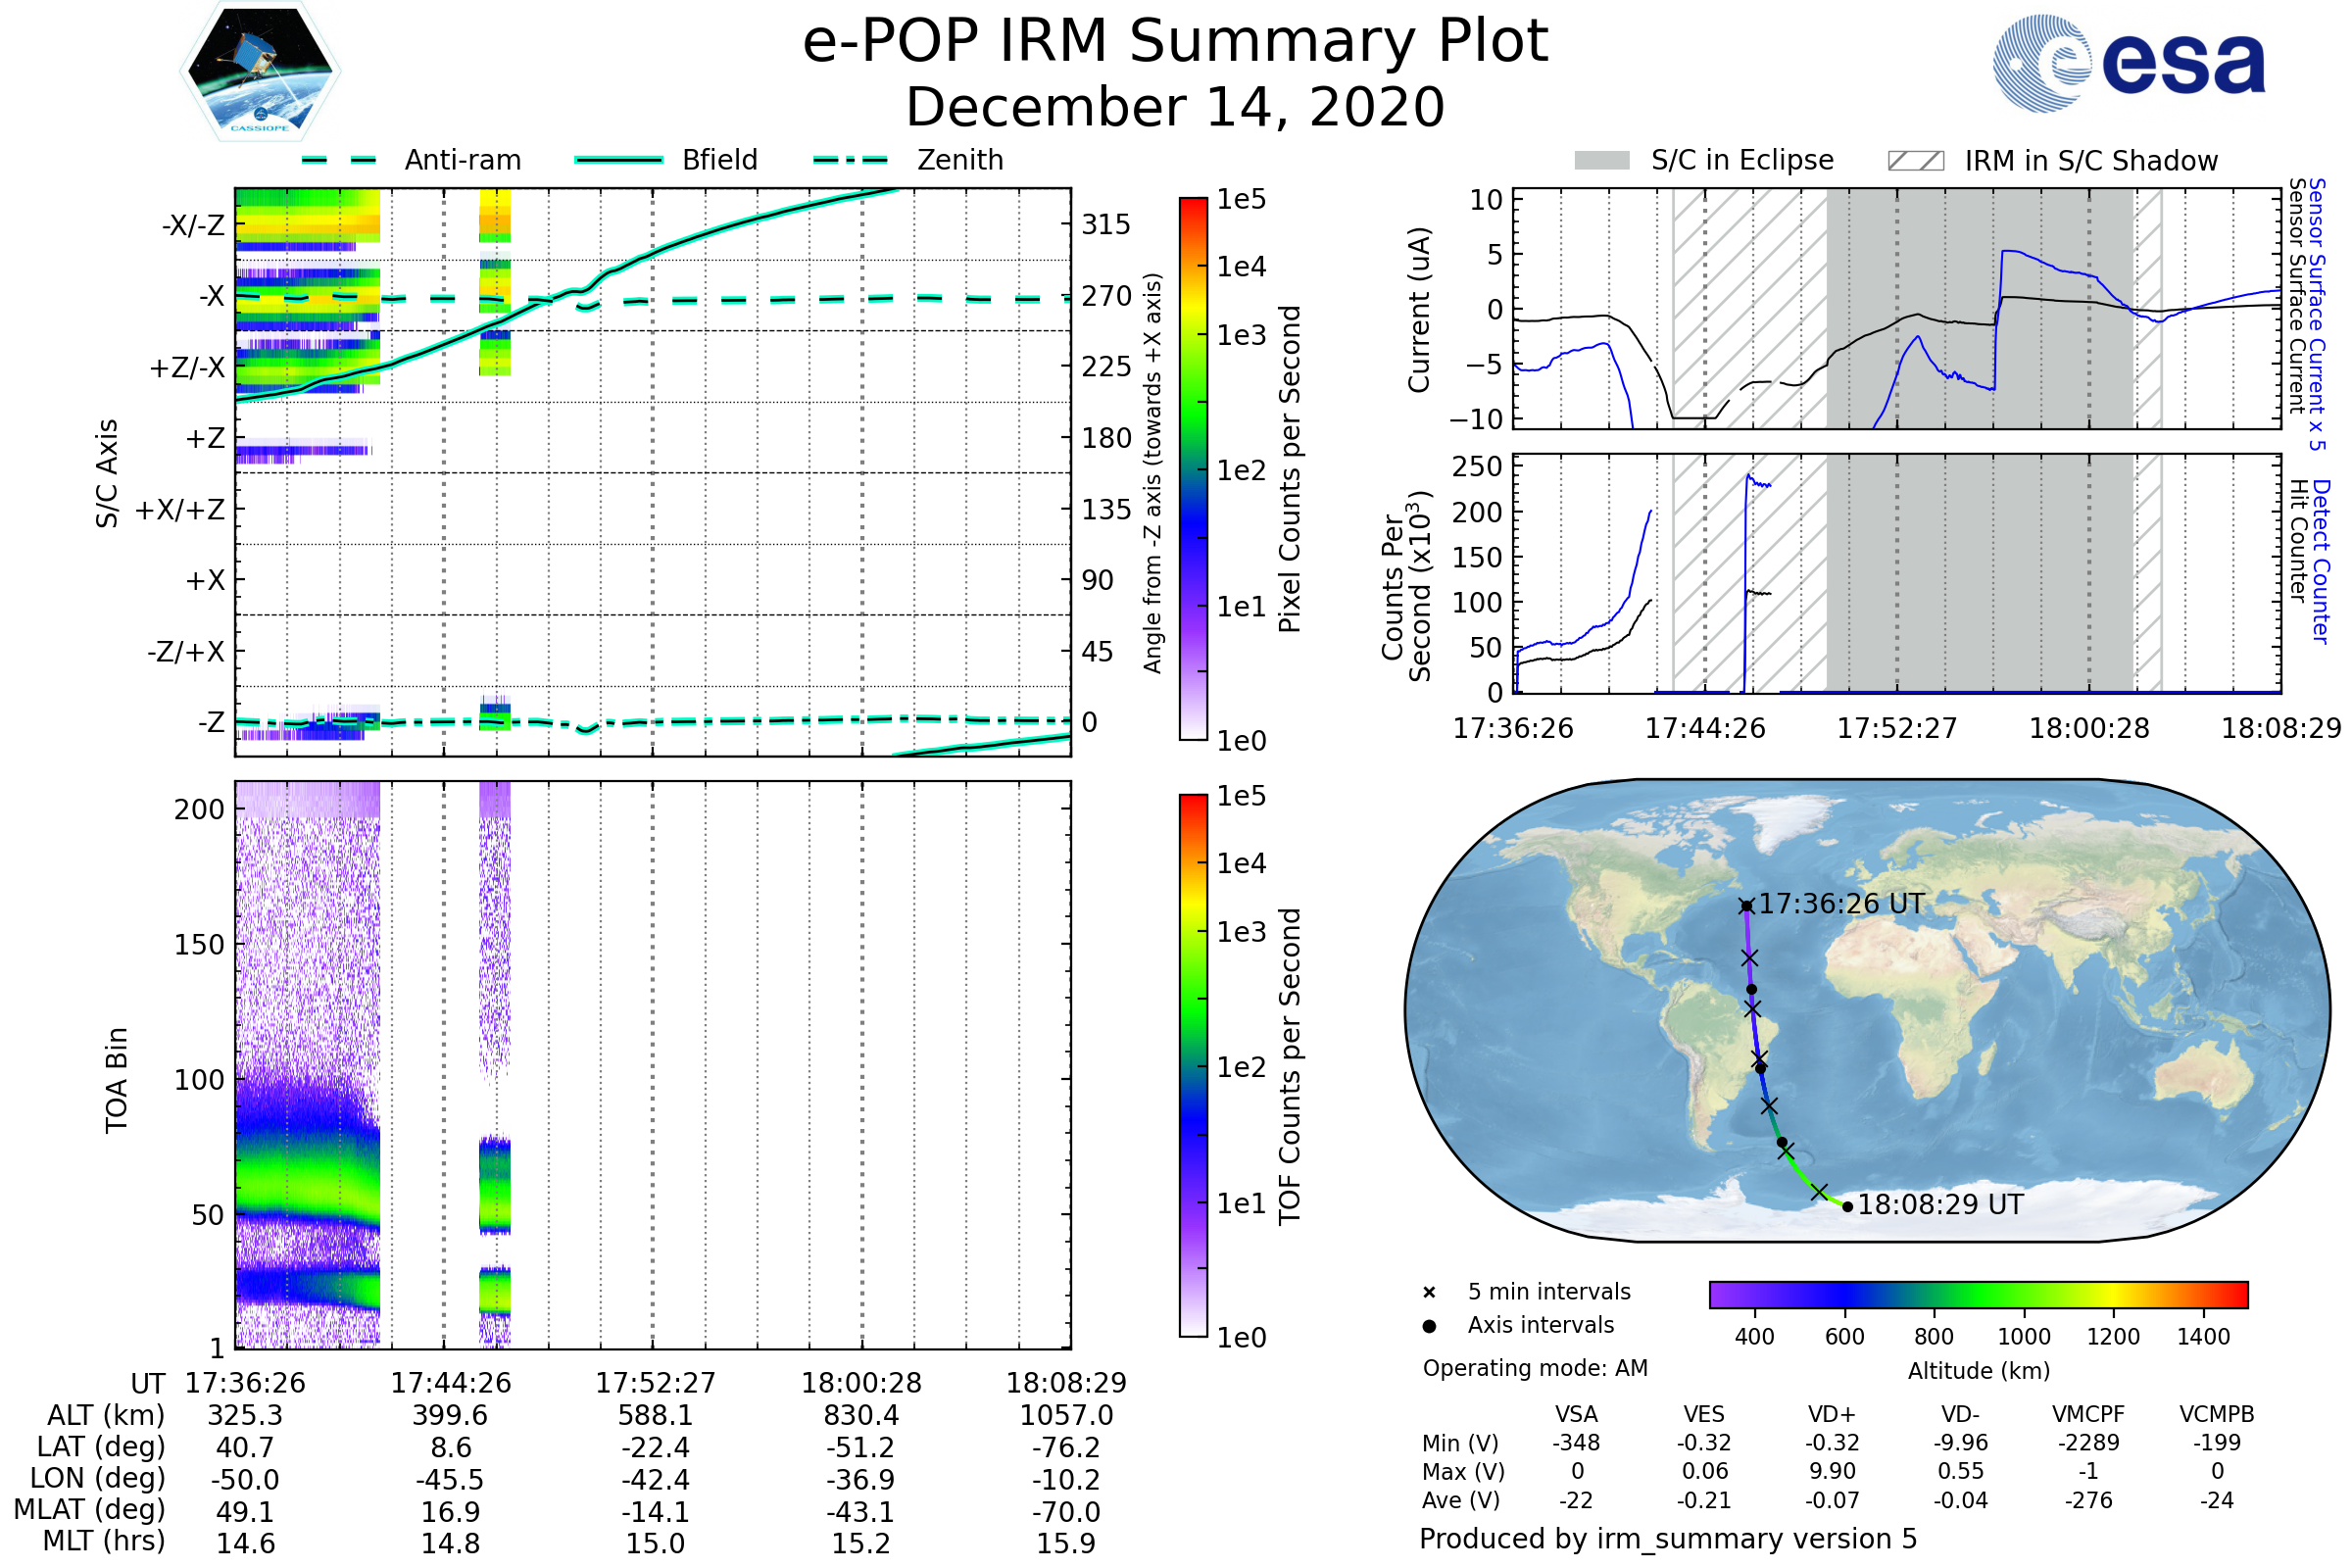The width and height of the screenshot is (2352, 1568).
Task: Click the Produced by irm_summary version 5 text
Action: click(x=1668, y=1539)
